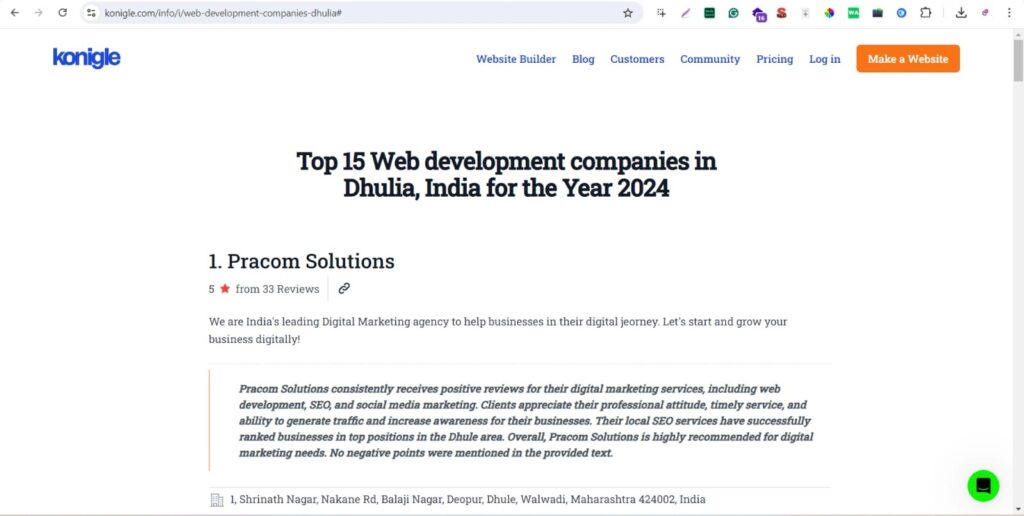This screenshot has height=516, width=1024.
Task: Click the browser forward arrow
Action: coord(39,12)
